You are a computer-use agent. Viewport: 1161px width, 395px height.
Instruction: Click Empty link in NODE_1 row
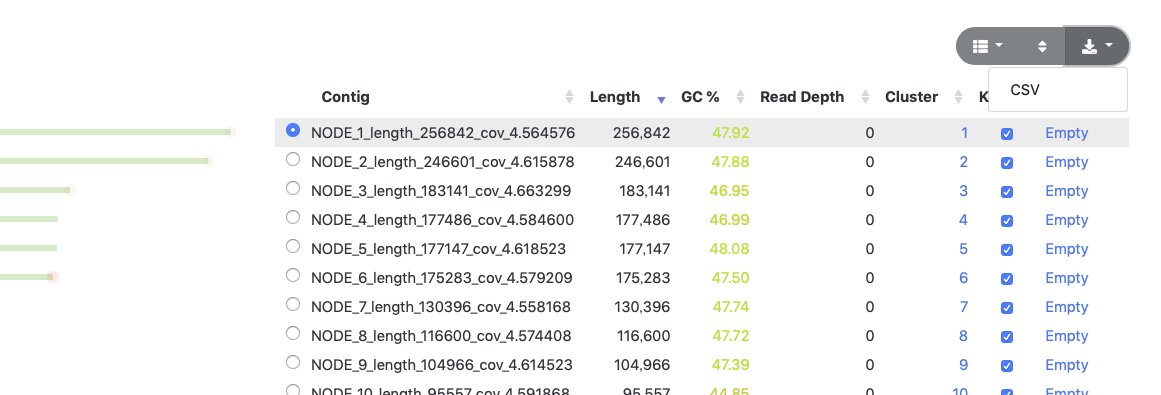pyautogui.click(x=1066, y=133)
